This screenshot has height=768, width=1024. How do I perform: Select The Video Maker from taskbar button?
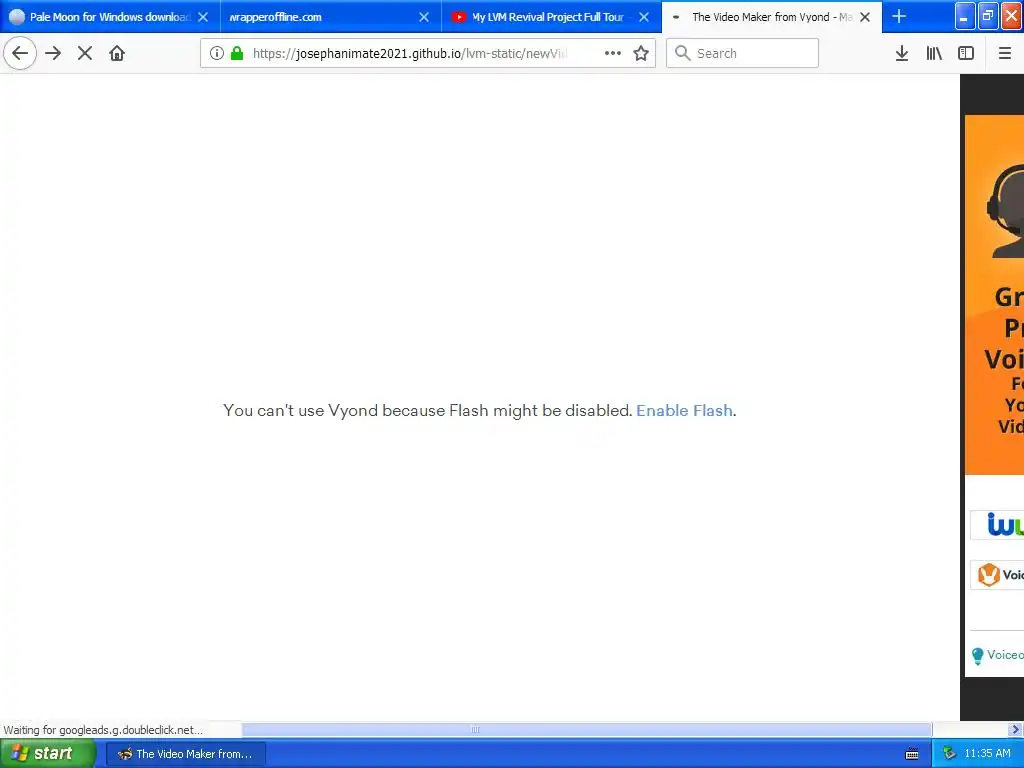[185, 754]
